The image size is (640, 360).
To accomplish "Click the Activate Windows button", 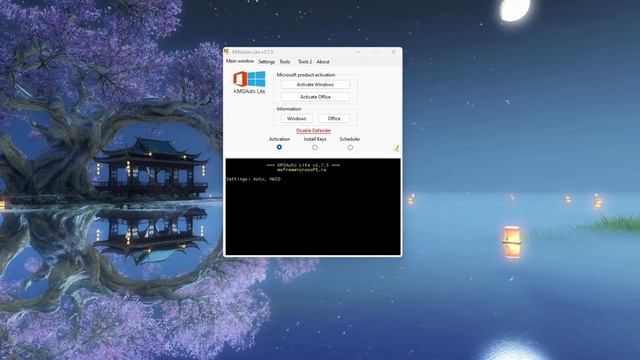I will (315, 84).
